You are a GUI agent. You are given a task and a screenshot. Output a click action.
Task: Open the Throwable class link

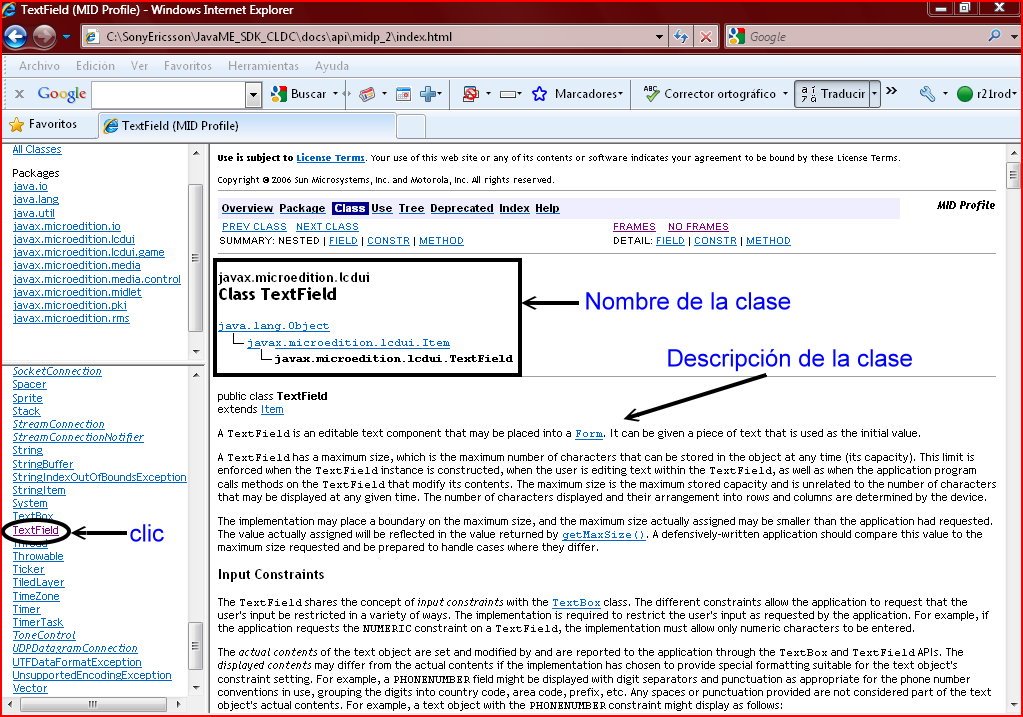tap(38, 557)
